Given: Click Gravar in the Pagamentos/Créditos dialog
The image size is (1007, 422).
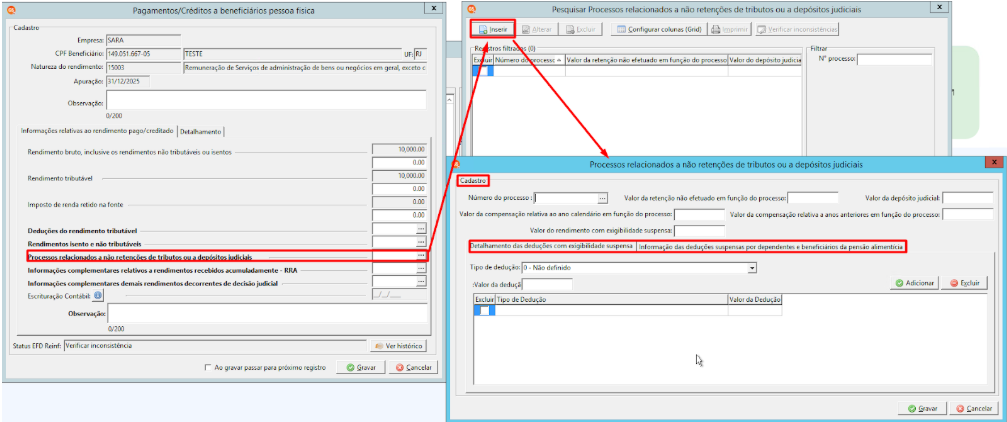Looking at the screenshot, I should point(361,368).
